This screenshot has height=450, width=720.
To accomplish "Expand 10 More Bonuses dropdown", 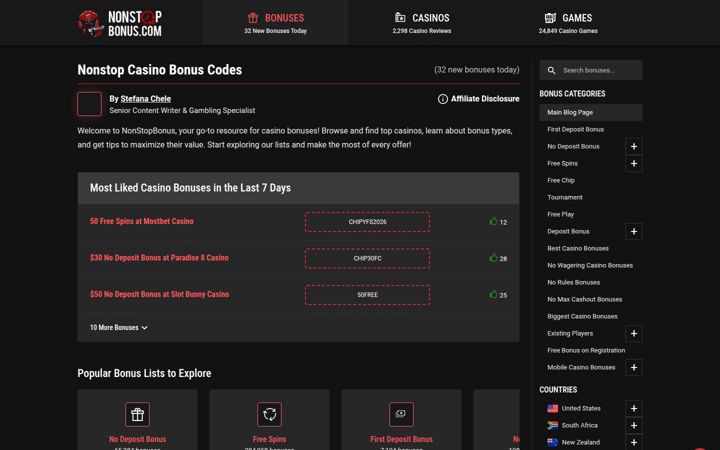I will (x=118, y=327).
